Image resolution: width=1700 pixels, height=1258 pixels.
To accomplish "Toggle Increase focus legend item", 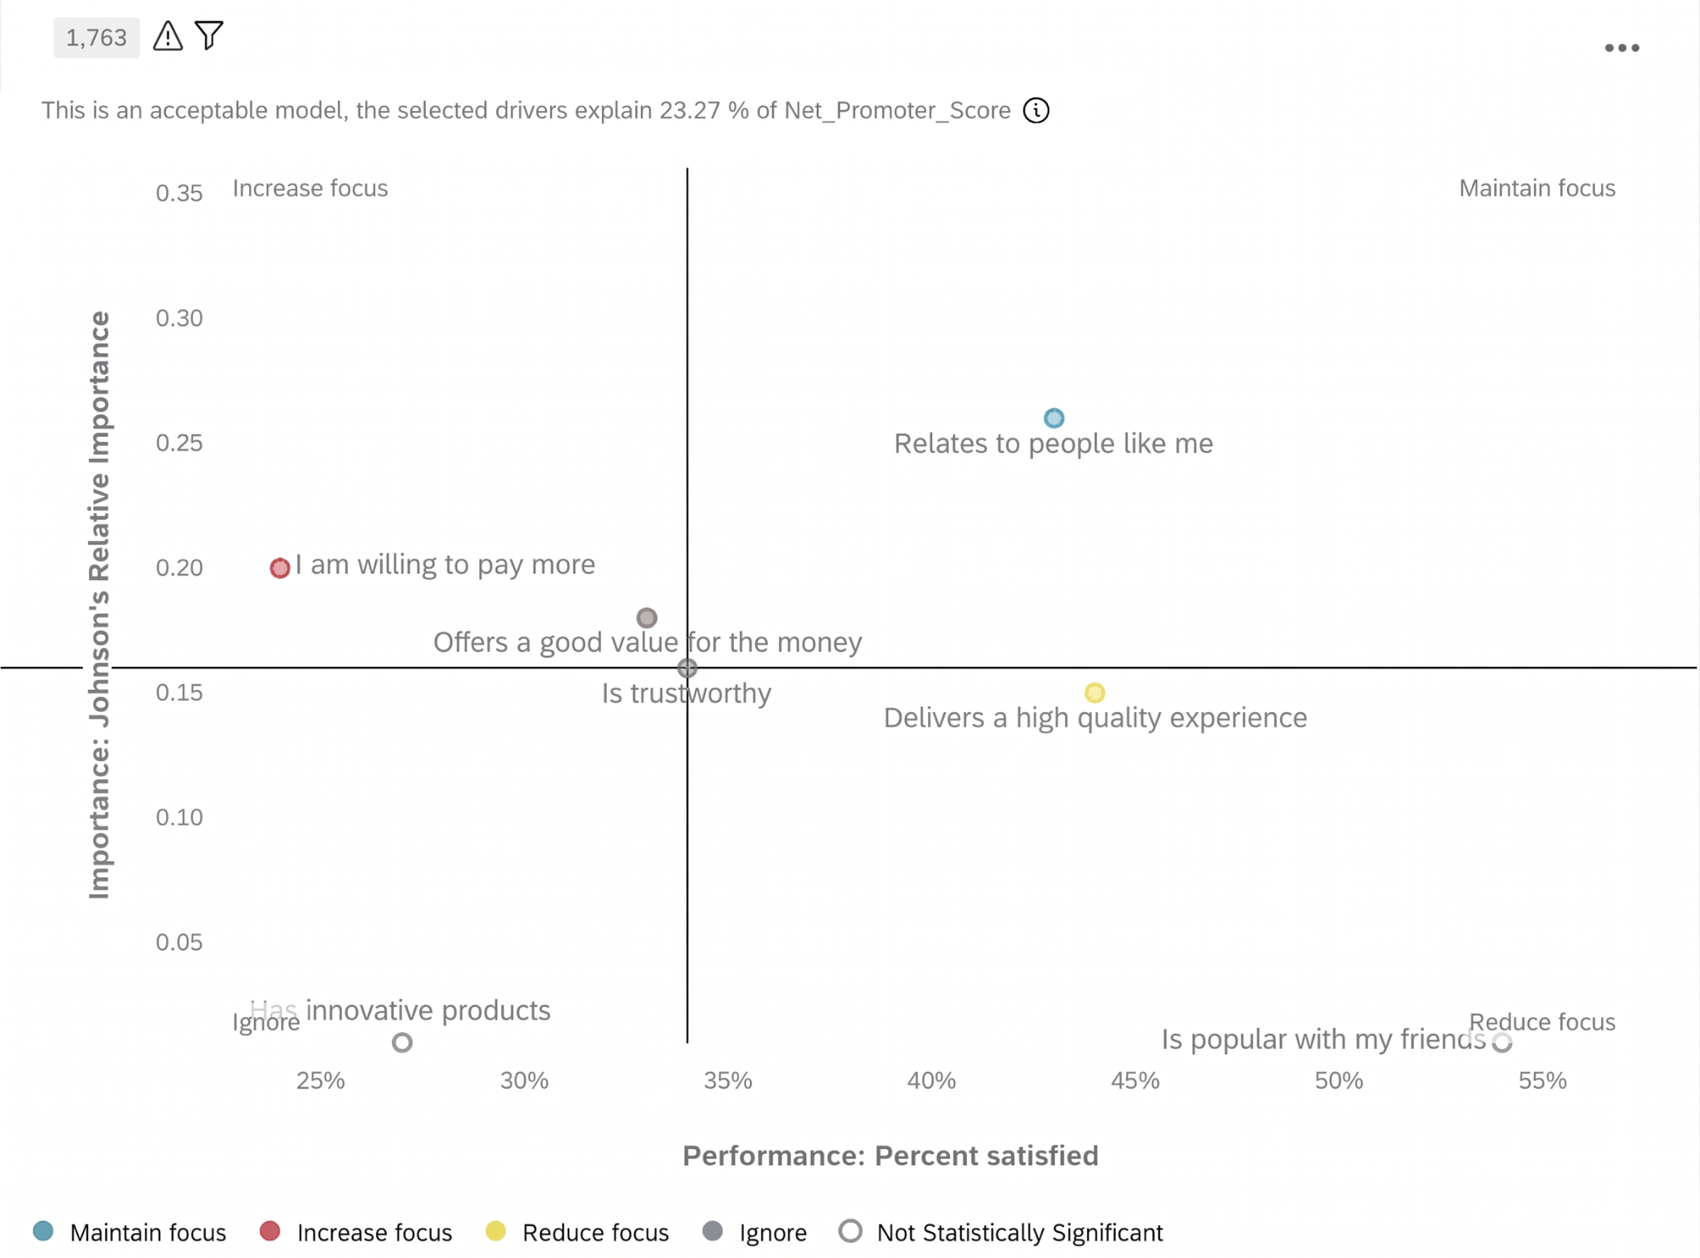I will [356, 1232].
